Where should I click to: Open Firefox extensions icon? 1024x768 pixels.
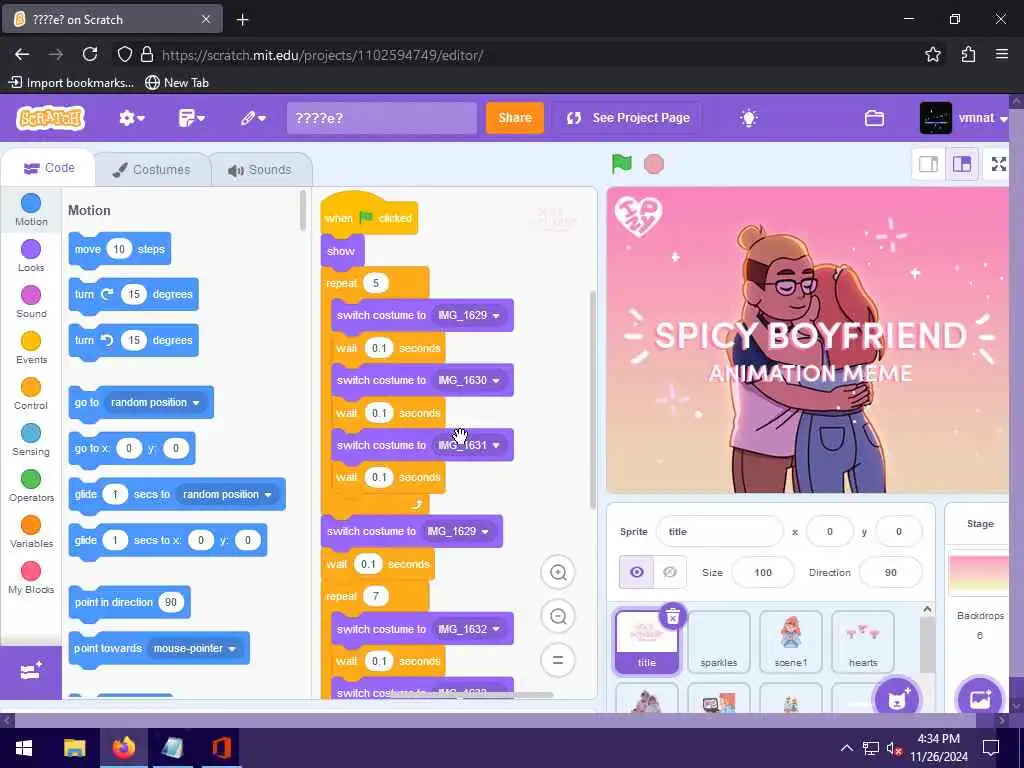(x=968, y=54)
